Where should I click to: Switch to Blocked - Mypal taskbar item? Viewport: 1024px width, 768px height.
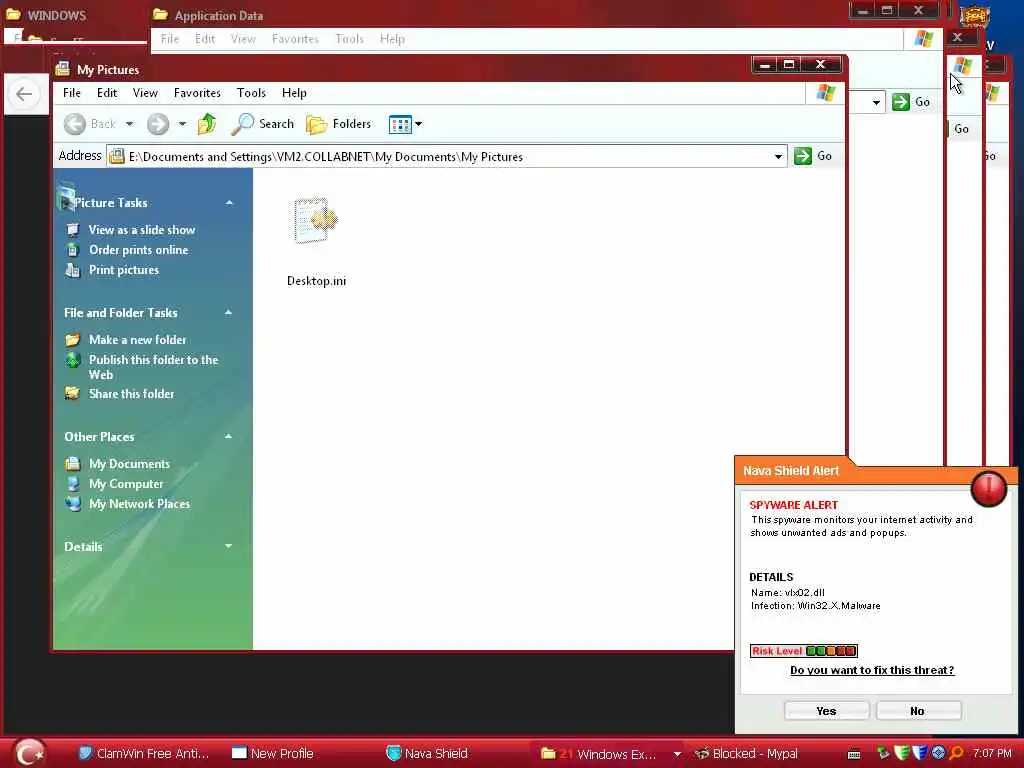pyautogui.click(x=746, y=754)
